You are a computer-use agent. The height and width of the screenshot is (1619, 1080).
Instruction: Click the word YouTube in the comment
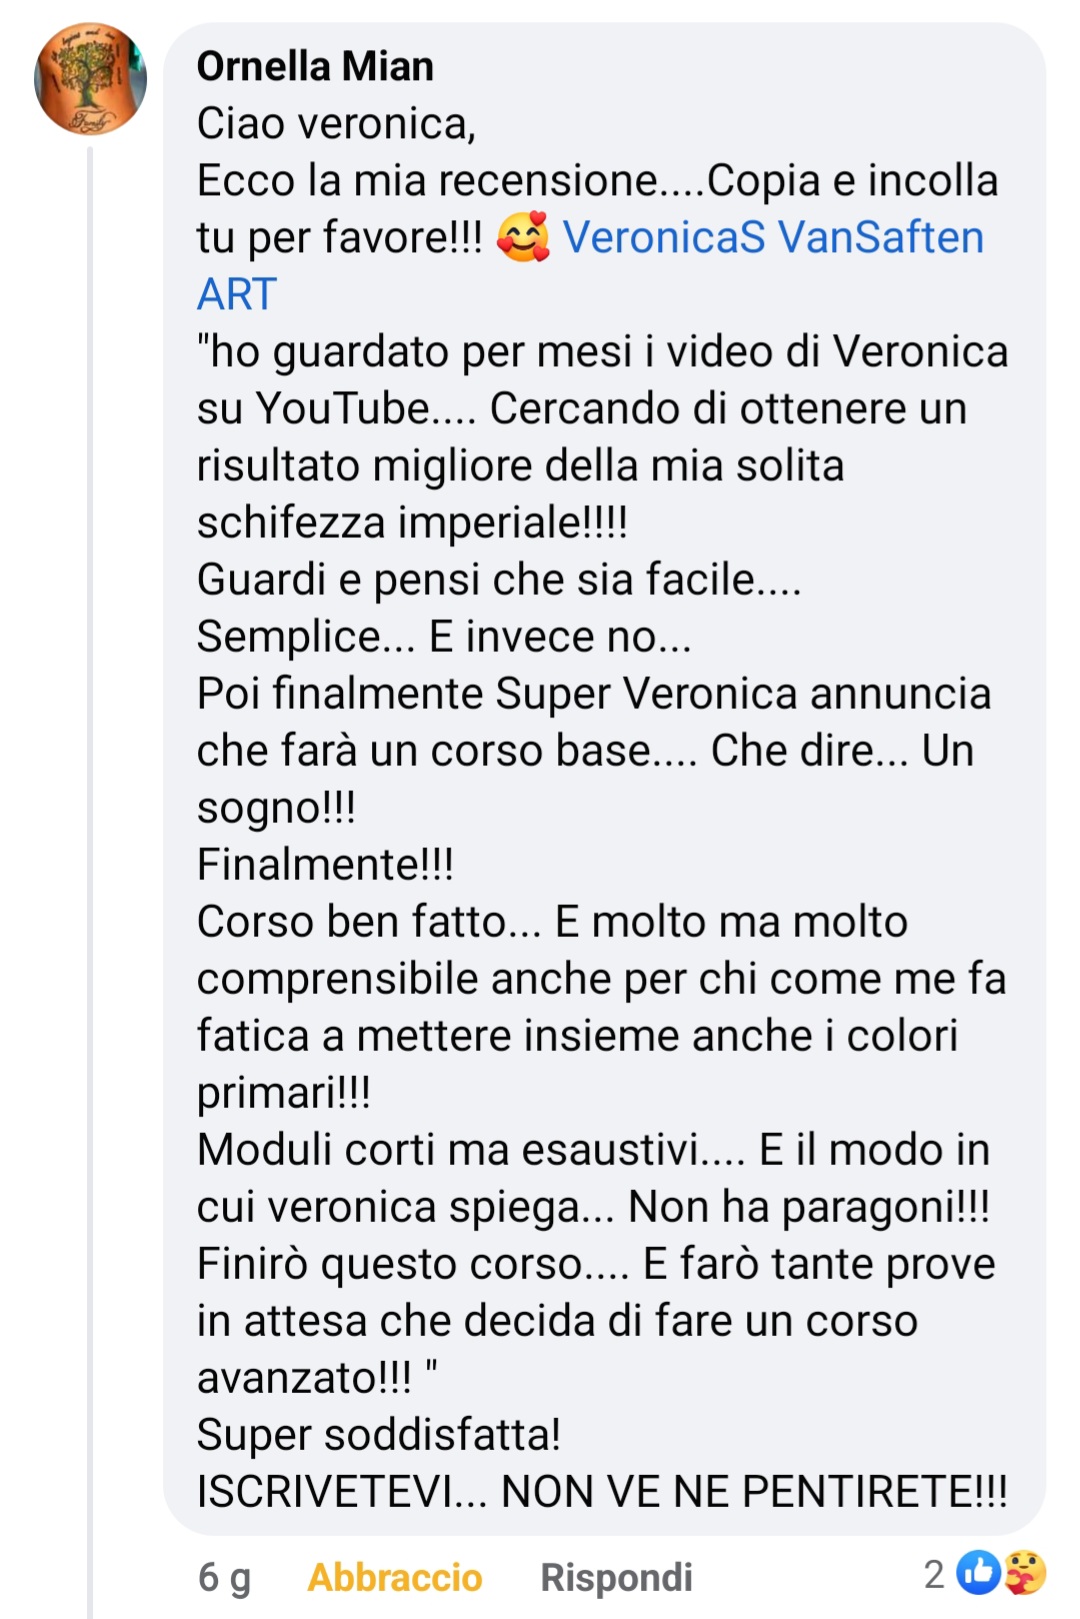pos(342,409)
